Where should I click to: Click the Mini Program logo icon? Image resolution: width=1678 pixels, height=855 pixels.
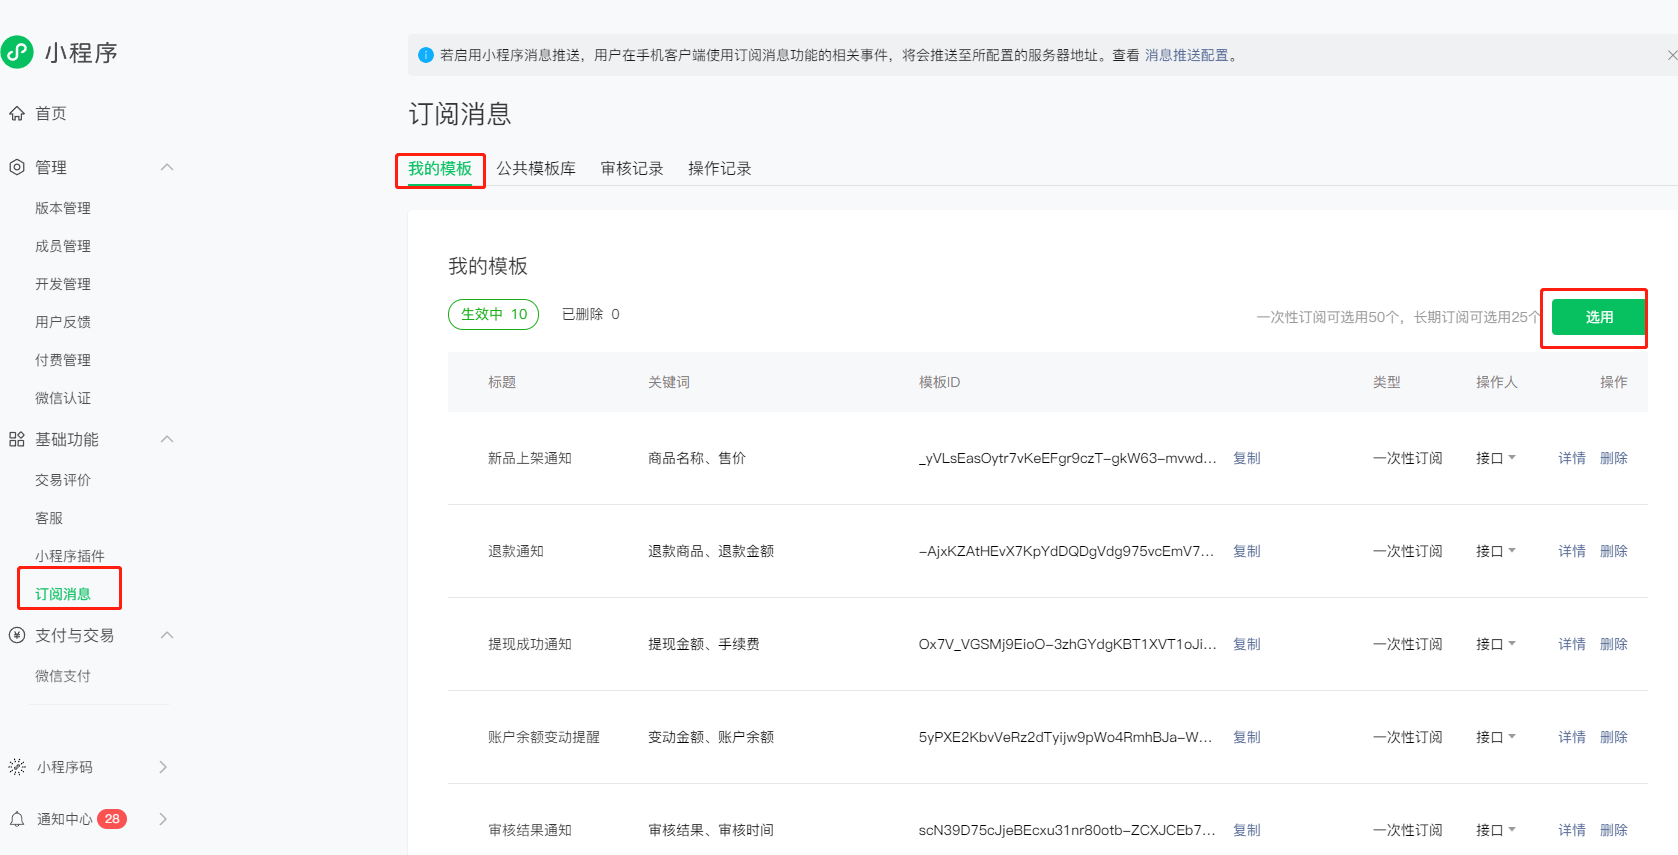click(17, 52)
